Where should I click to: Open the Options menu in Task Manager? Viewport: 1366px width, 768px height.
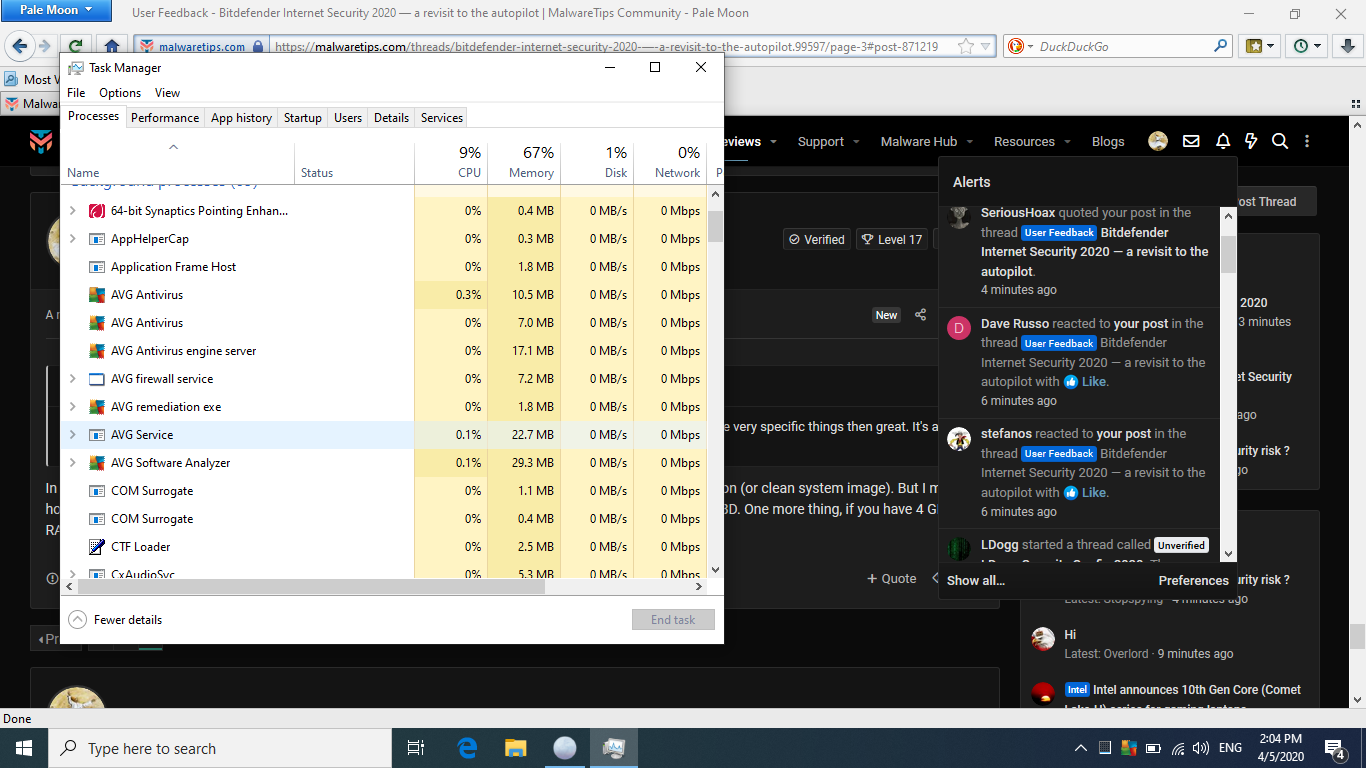(x=120, y=93)
